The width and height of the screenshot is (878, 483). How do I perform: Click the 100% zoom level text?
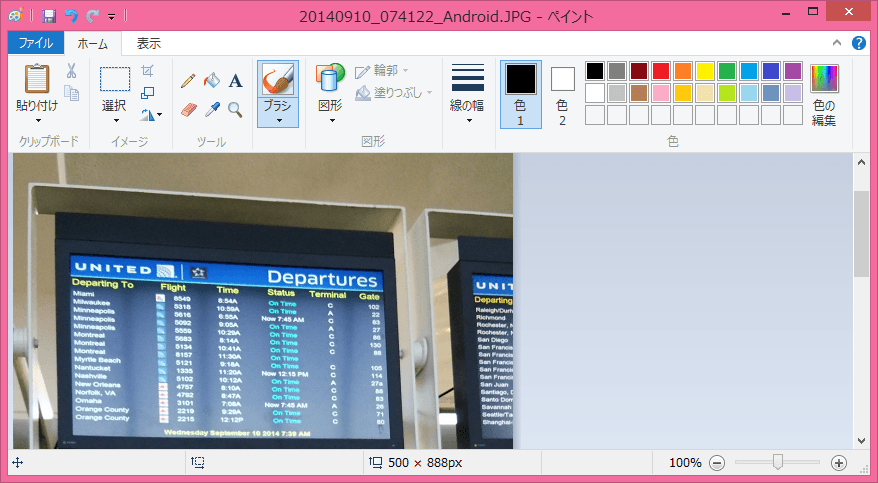(x=685, y=463)
